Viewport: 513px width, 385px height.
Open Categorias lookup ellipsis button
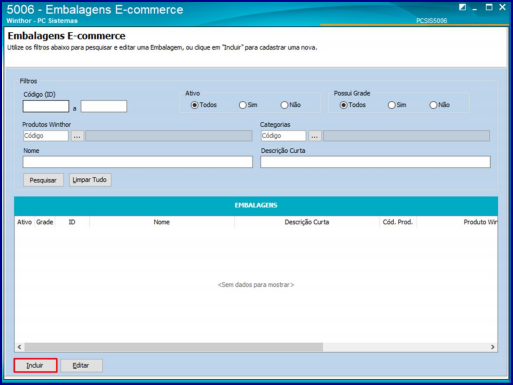pyautogui.click(x=315, y=136)
